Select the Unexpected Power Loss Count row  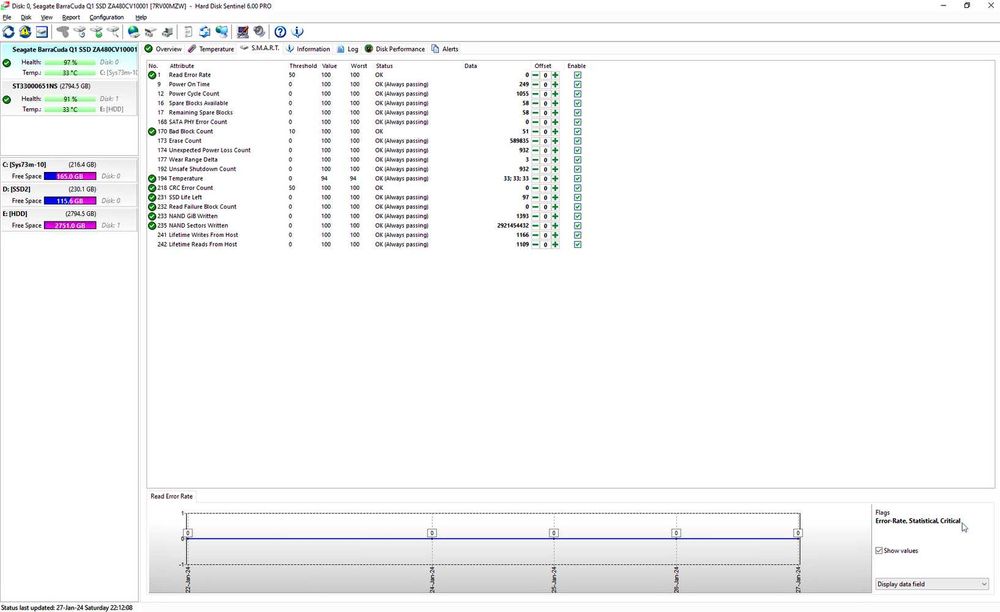[367, 150]
